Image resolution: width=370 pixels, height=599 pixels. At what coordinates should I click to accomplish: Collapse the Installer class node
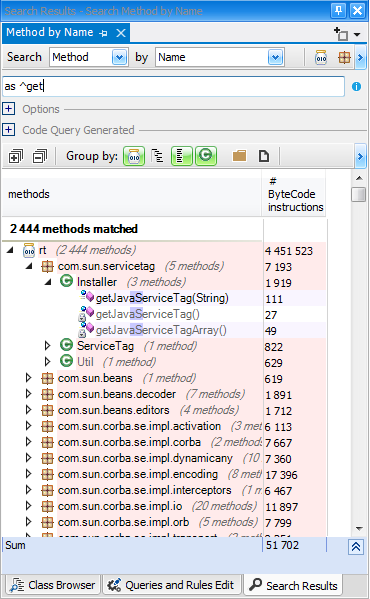click(48, 283)
